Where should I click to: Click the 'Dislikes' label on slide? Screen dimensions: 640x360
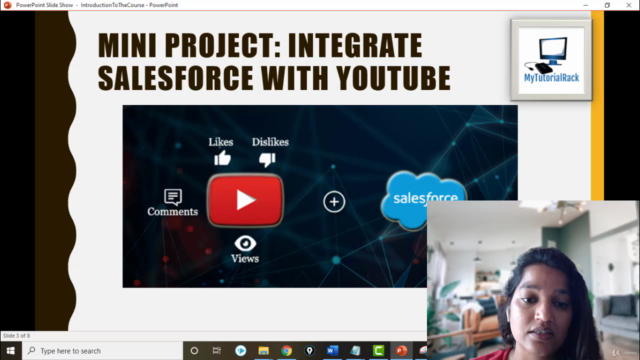coord(270,142)
